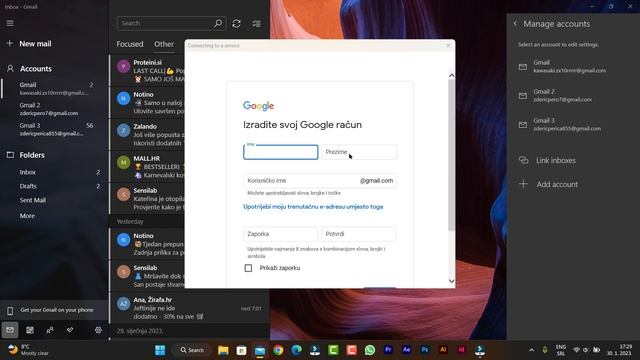Open Windows Start menu
Screen dimensions: 640x360
(x=160, y=350)
